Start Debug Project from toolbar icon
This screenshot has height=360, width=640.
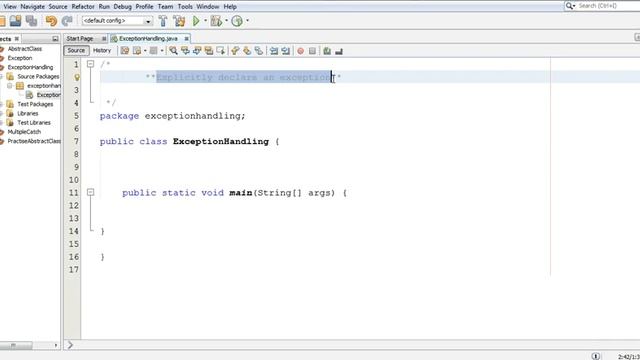216,21
